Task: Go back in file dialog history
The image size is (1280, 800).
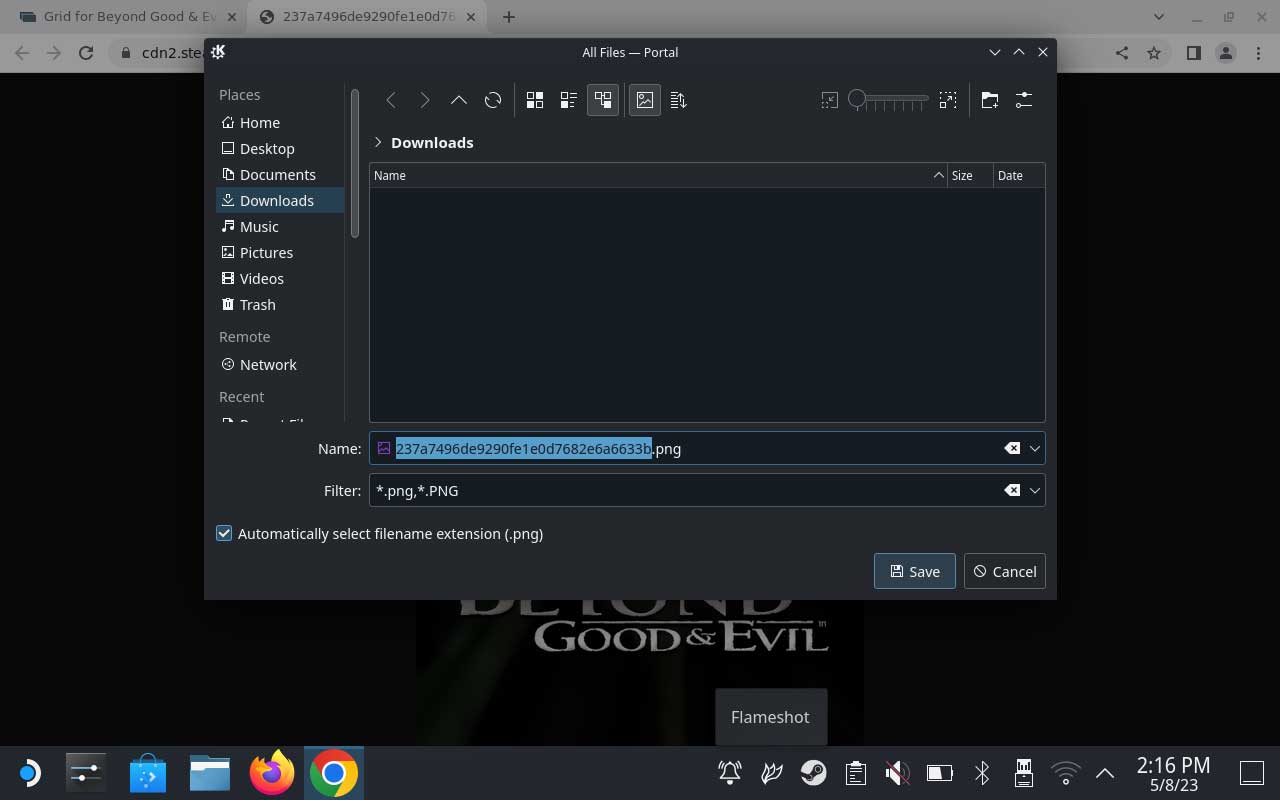Action: (x=391, y=100)
